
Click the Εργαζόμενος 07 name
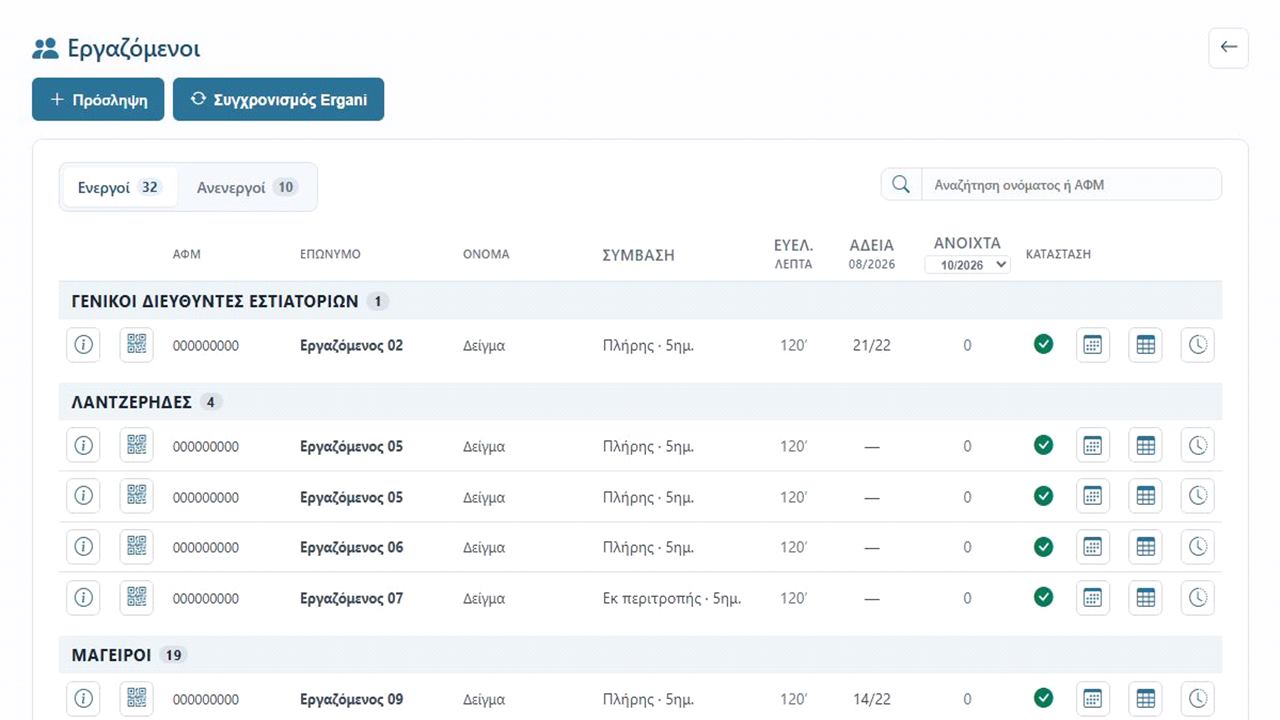pos(352,599)
